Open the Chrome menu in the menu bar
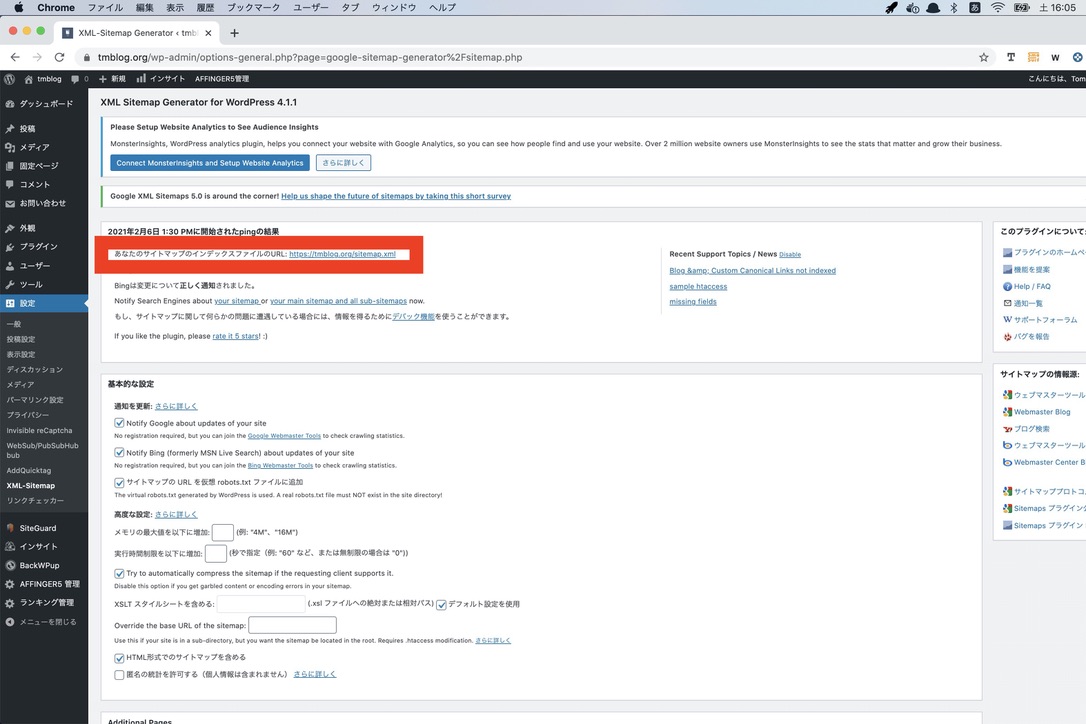Screen dimensions: 1086x724 (55, 8)
